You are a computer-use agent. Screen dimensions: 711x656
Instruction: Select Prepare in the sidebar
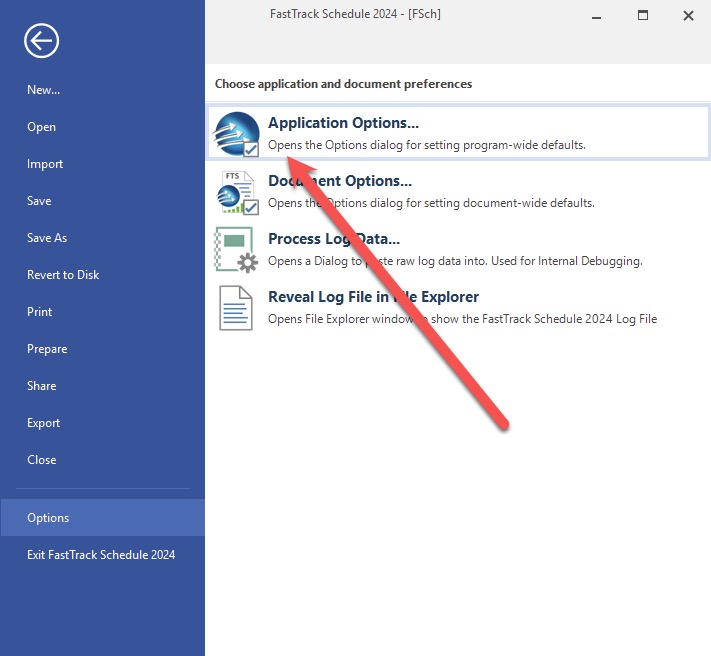point(47,349)
